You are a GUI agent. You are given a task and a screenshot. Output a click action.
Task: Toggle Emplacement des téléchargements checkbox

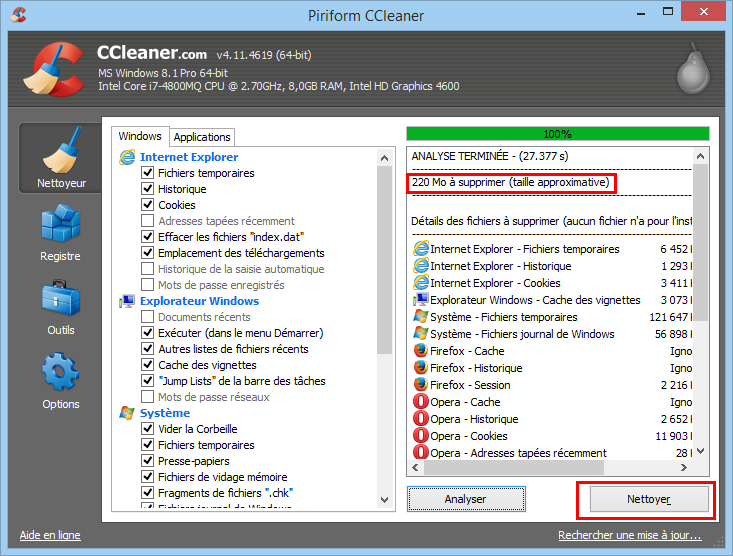(x=148, y=253)
